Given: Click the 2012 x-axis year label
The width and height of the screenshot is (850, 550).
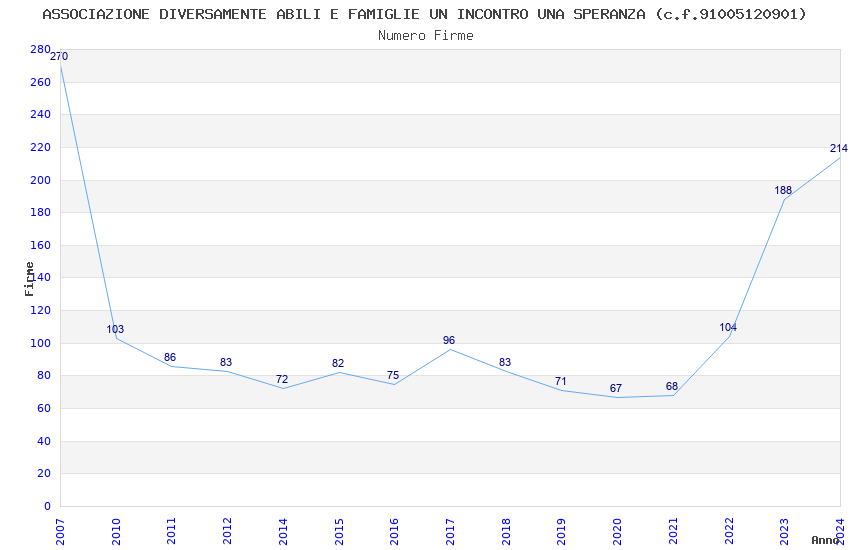Looking at the screenshot, I should pyautogui.click(x=227, y=531).
